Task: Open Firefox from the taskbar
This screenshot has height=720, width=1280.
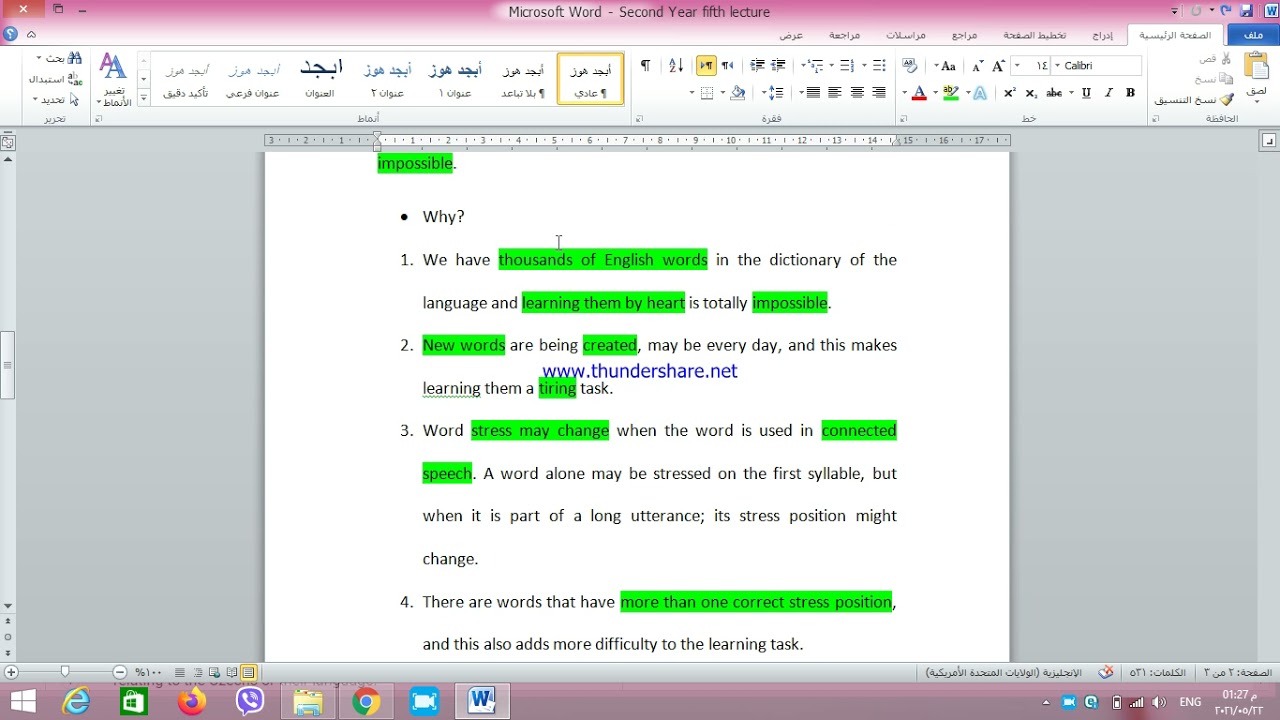Action: (x=192, y=702)
